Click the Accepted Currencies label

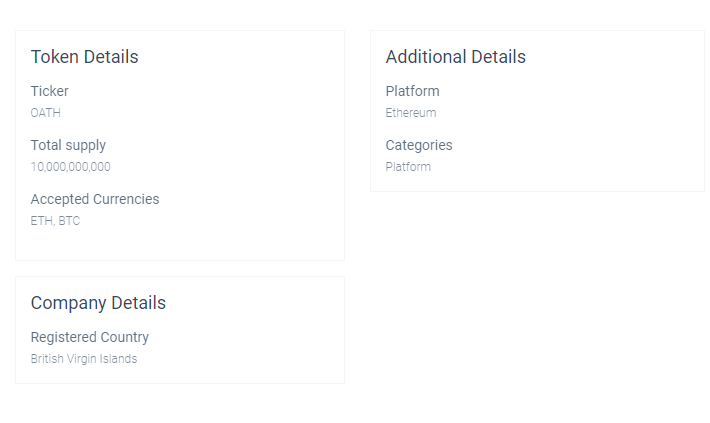point(94,199)
